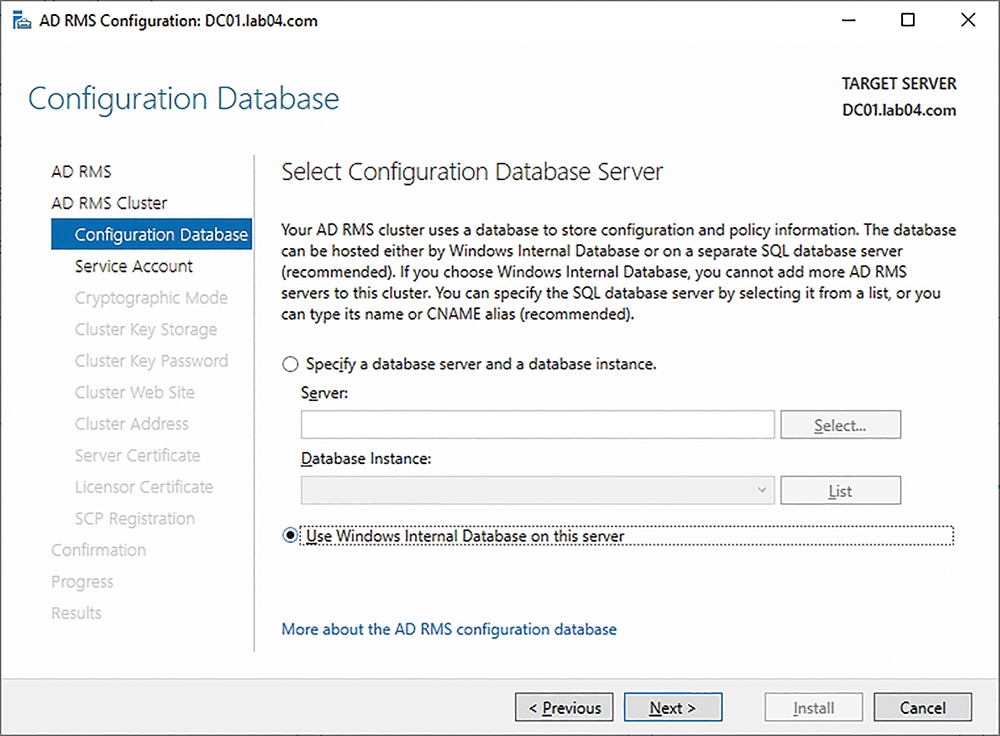Select Cluster Web Site step
This screenshot has height=736, width=1000.
pyautogui.click(x=135, y=392)
